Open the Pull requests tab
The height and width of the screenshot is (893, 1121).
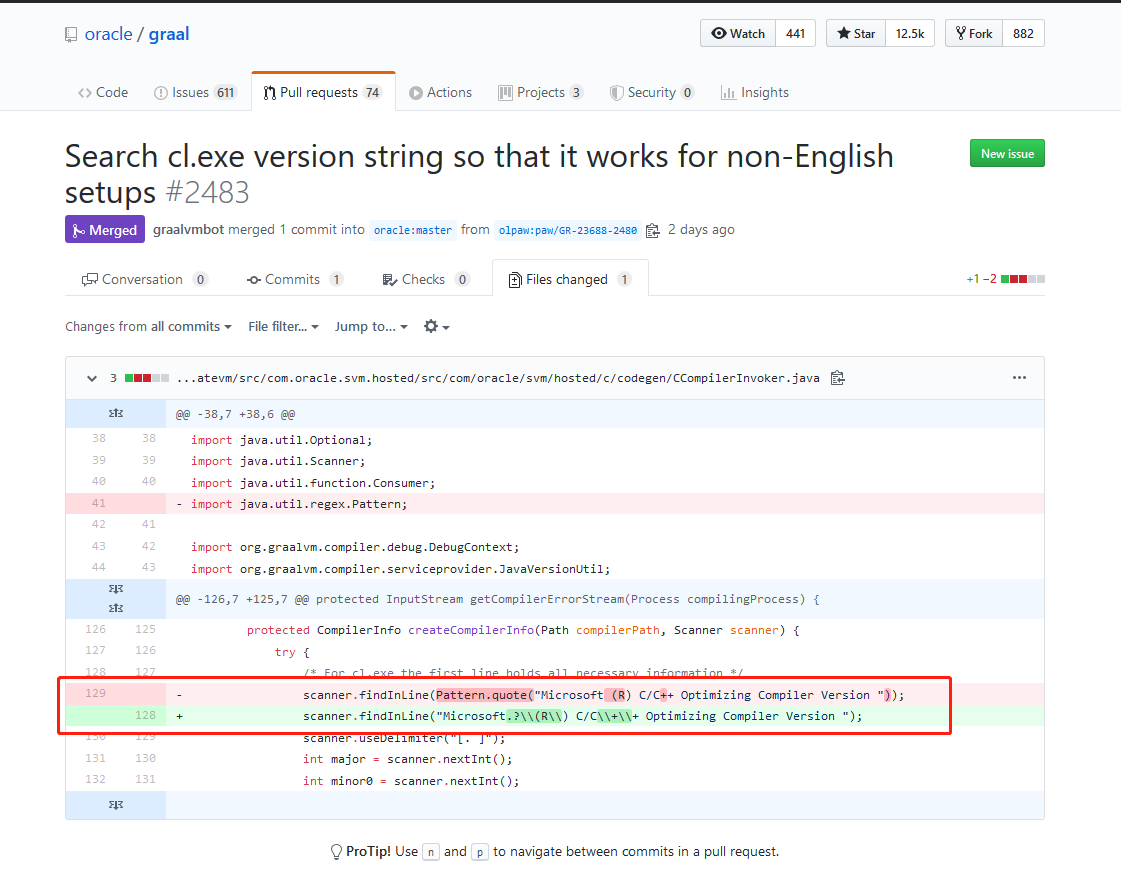click(323, 92)
